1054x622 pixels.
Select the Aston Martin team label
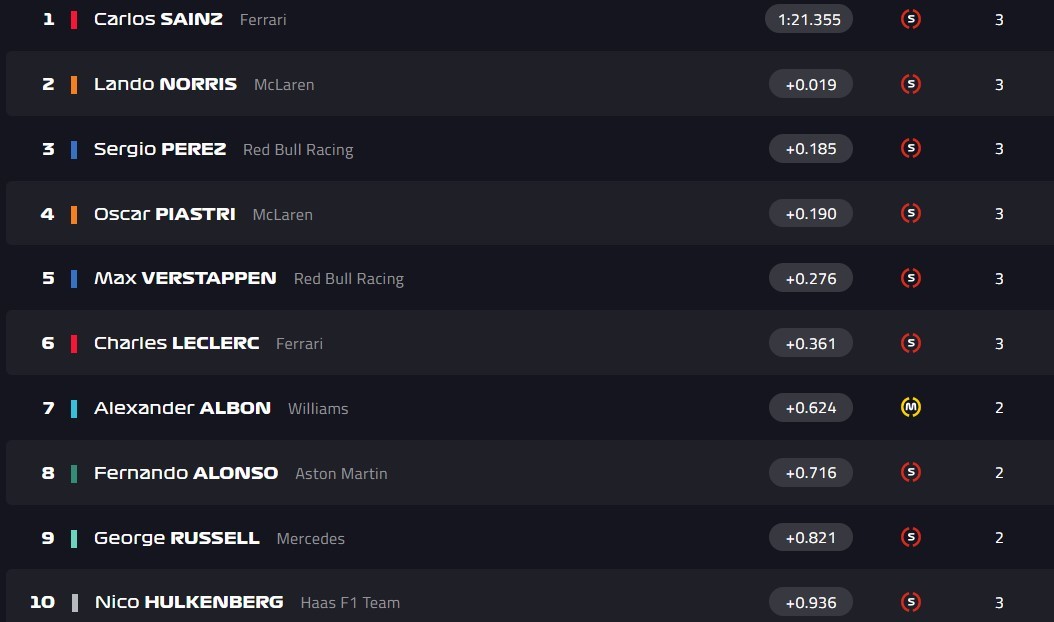point(341,473)
